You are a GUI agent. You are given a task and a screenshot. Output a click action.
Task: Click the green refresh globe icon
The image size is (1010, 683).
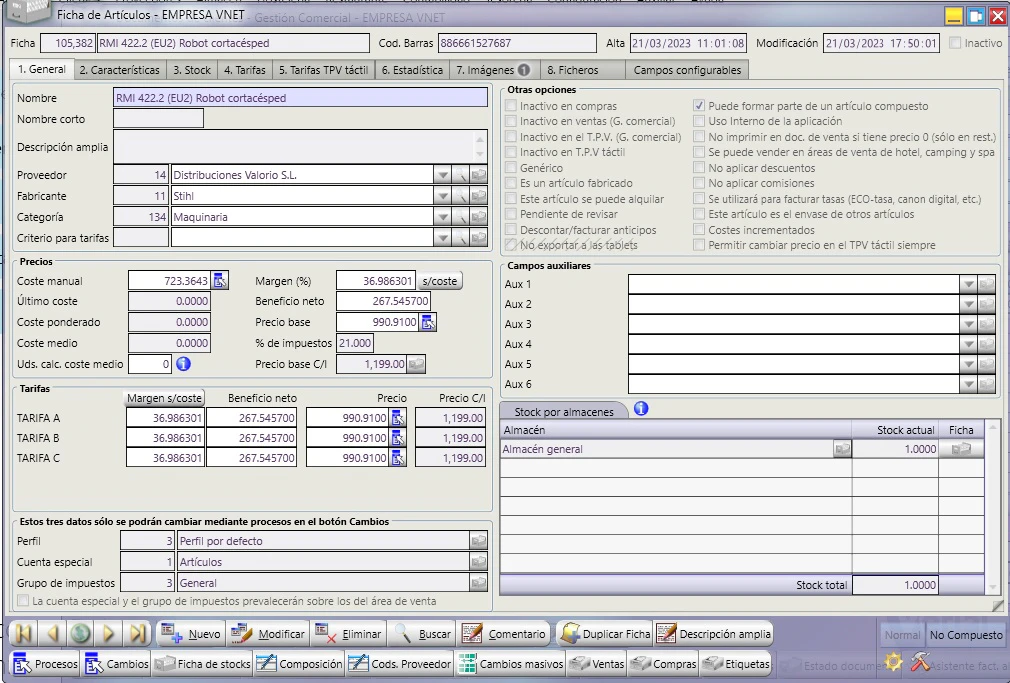point(81,634)
